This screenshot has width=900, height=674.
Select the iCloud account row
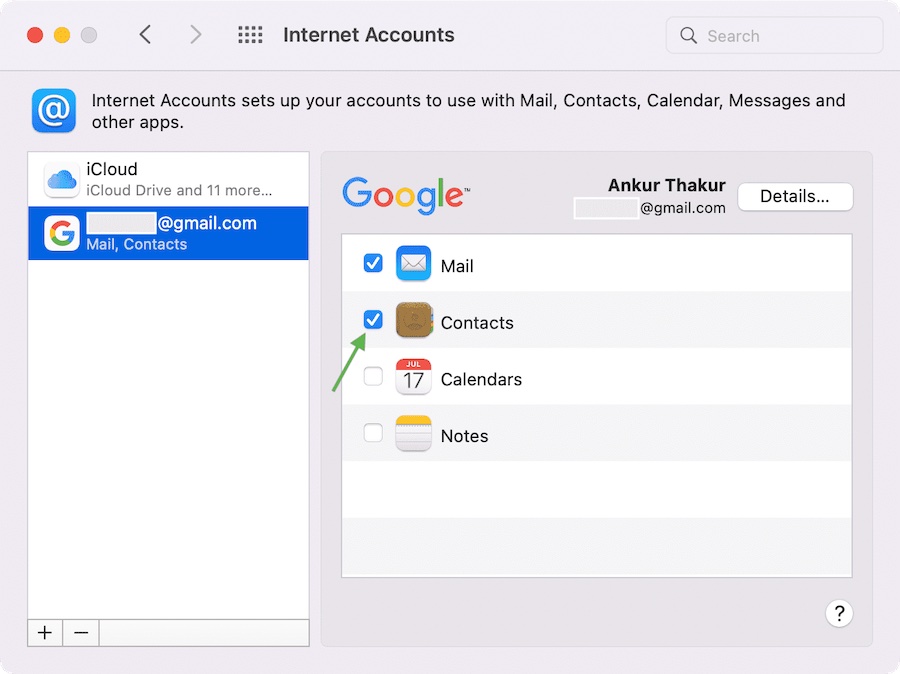click(x=168, y=180)
